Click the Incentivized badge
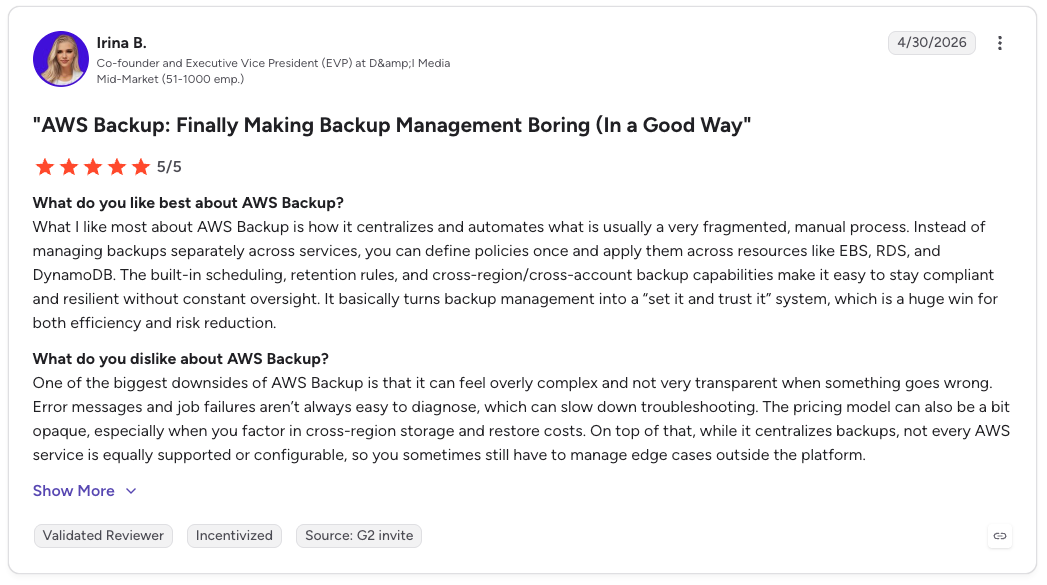 coord(234,536)
